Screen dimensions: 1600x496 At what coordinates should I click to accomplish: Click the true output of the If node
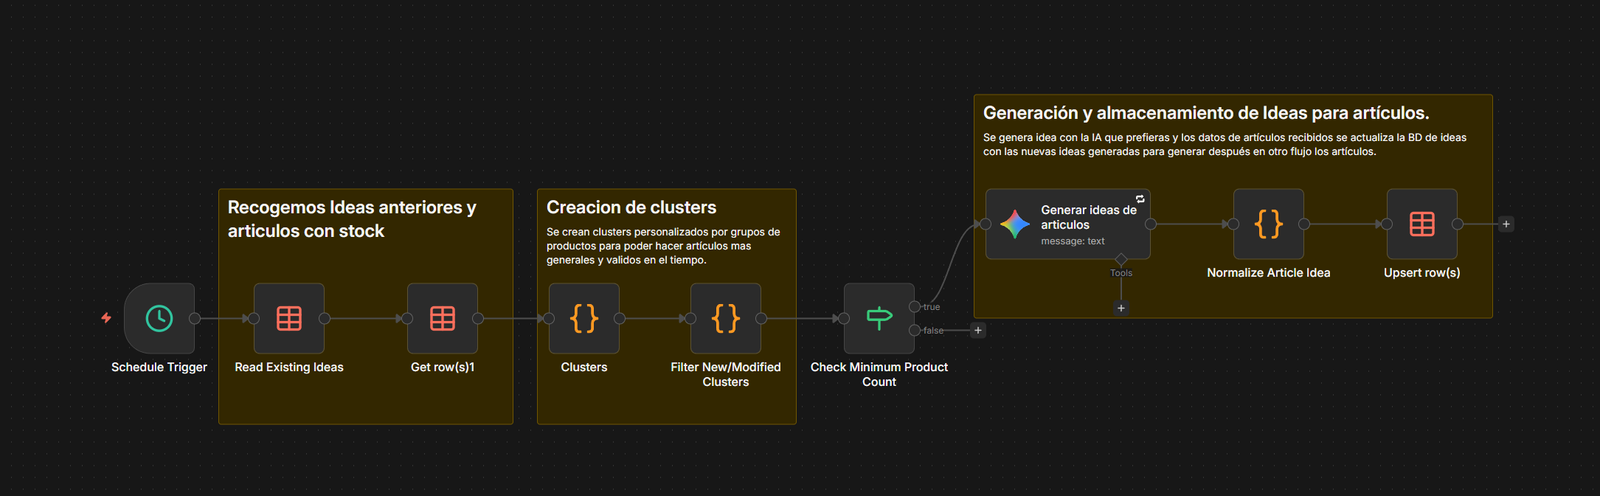click(914, 307)
